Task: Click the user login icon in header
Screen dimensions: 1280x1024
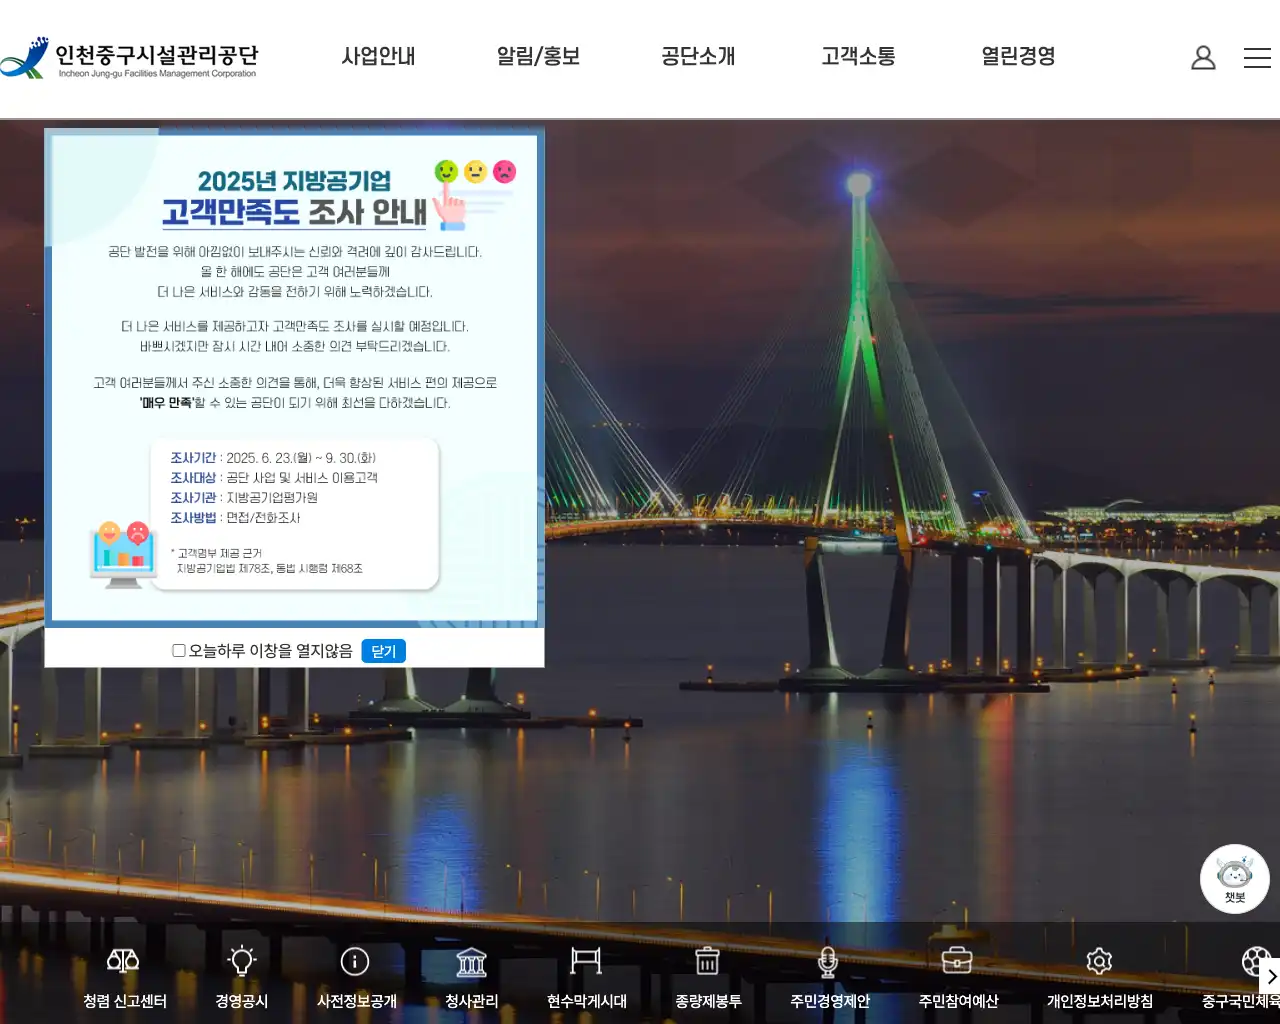Action: tap(1203, 57)
